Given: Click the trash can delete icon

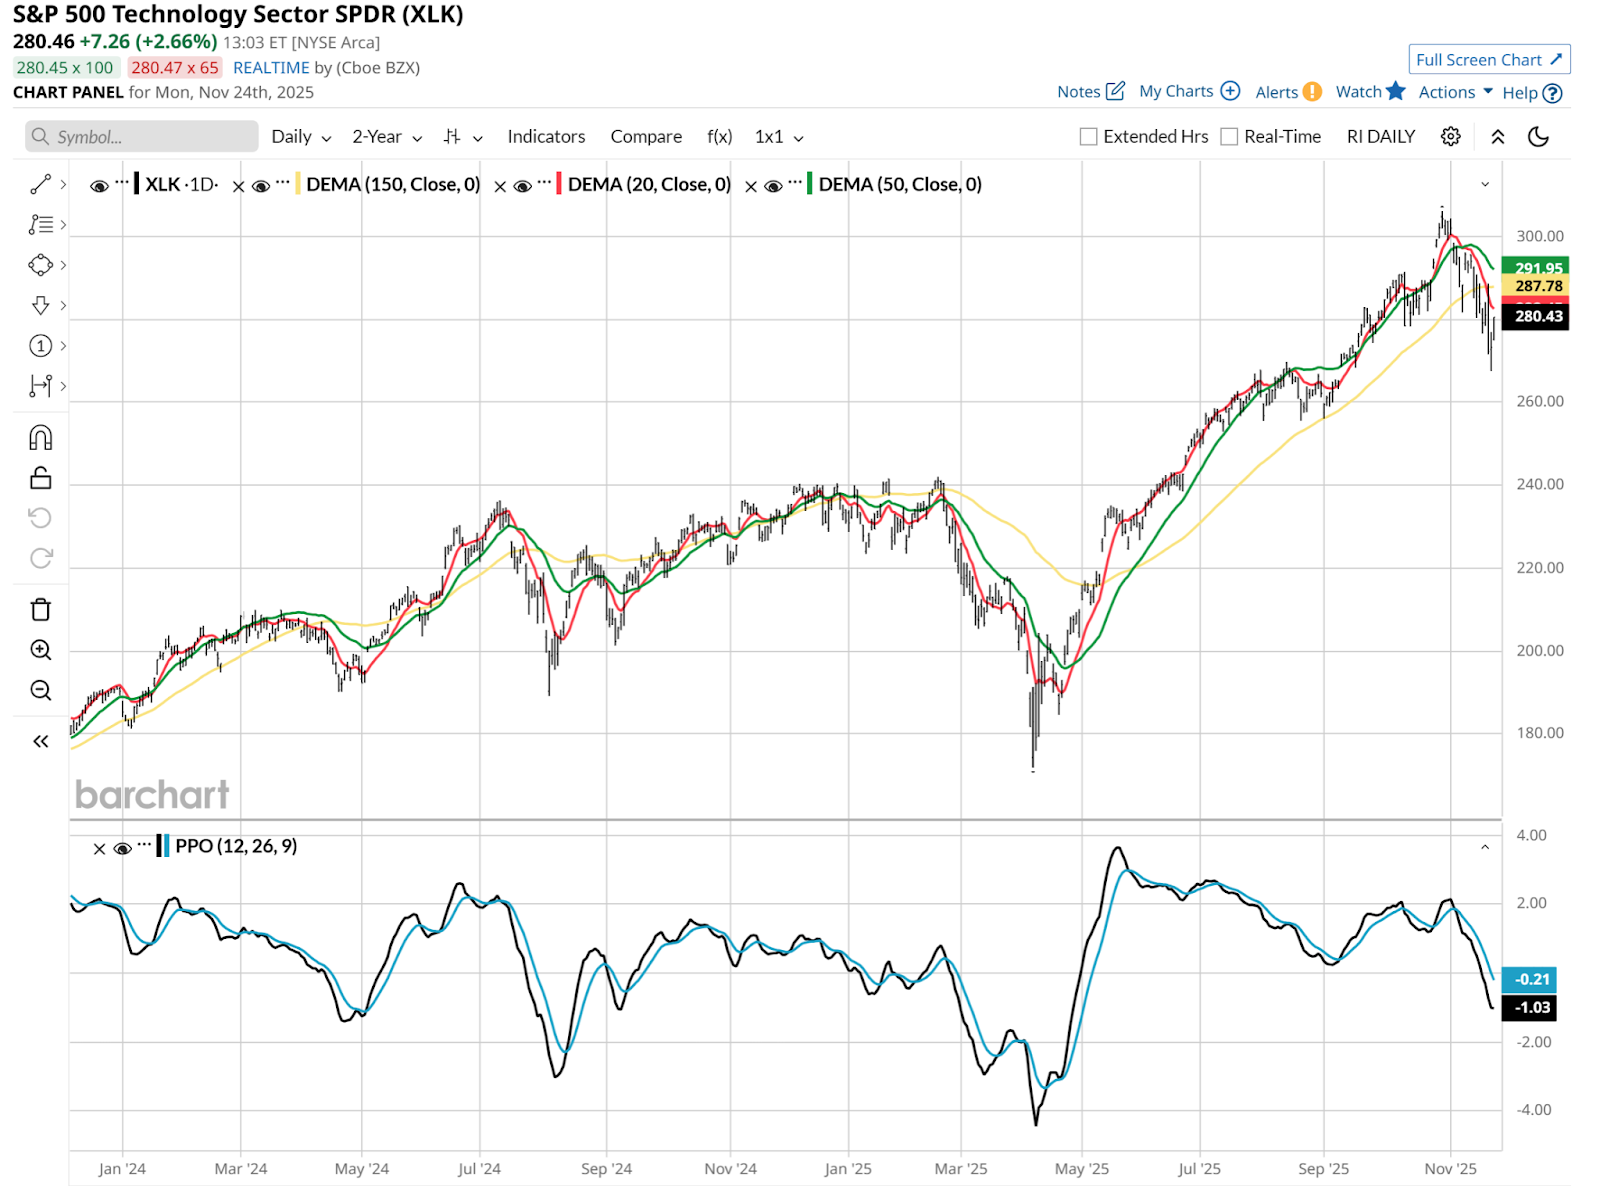Looking at the screenshot, I should pyautogui.click(x=40, y=610).
